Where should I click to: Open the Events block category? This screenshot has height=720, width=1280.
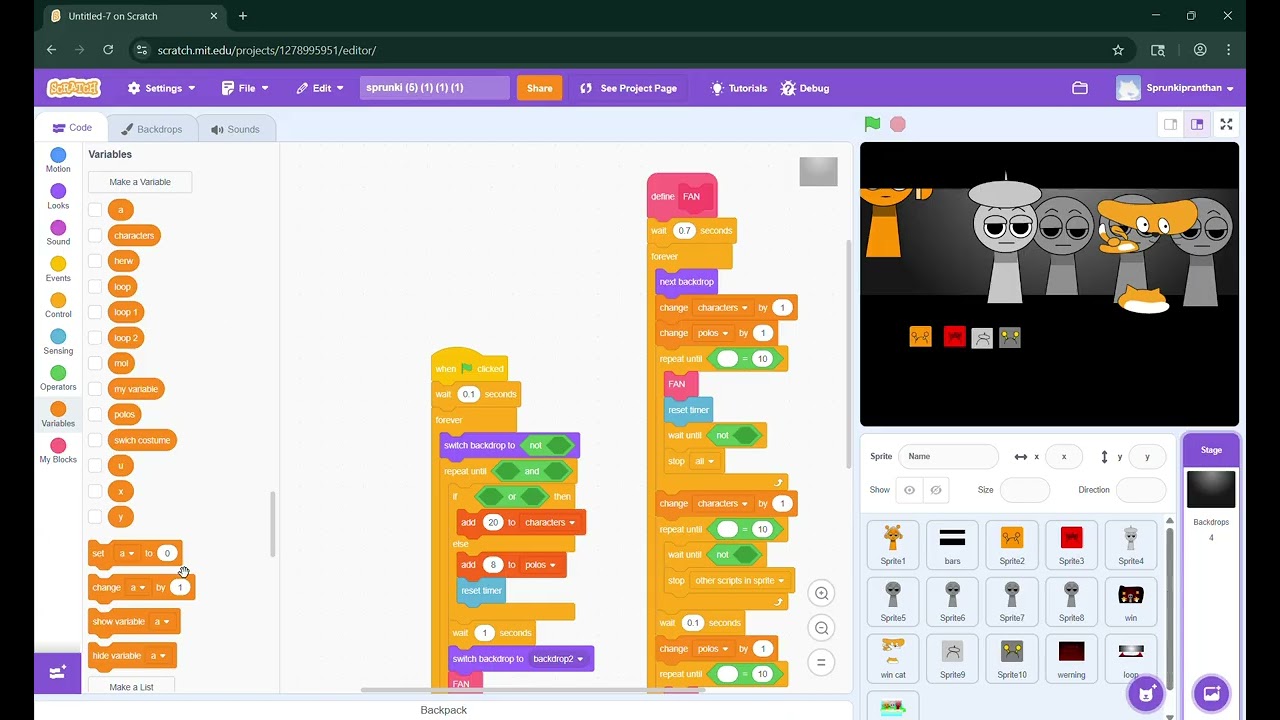tap(58, 270)
